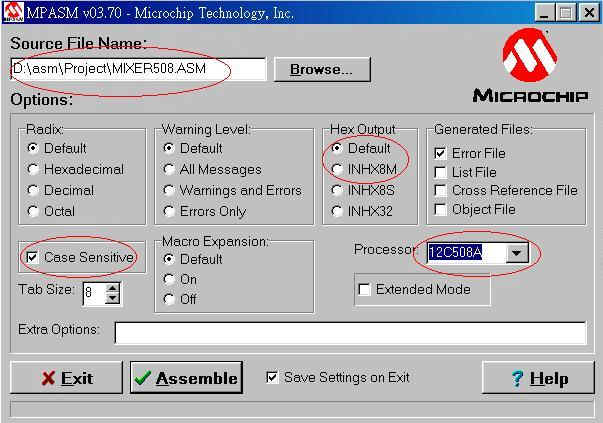The width and height of the screenshot is (603, 423).
Task: Toggle the Case Sensitive checkbox
Action: [32, 257]
